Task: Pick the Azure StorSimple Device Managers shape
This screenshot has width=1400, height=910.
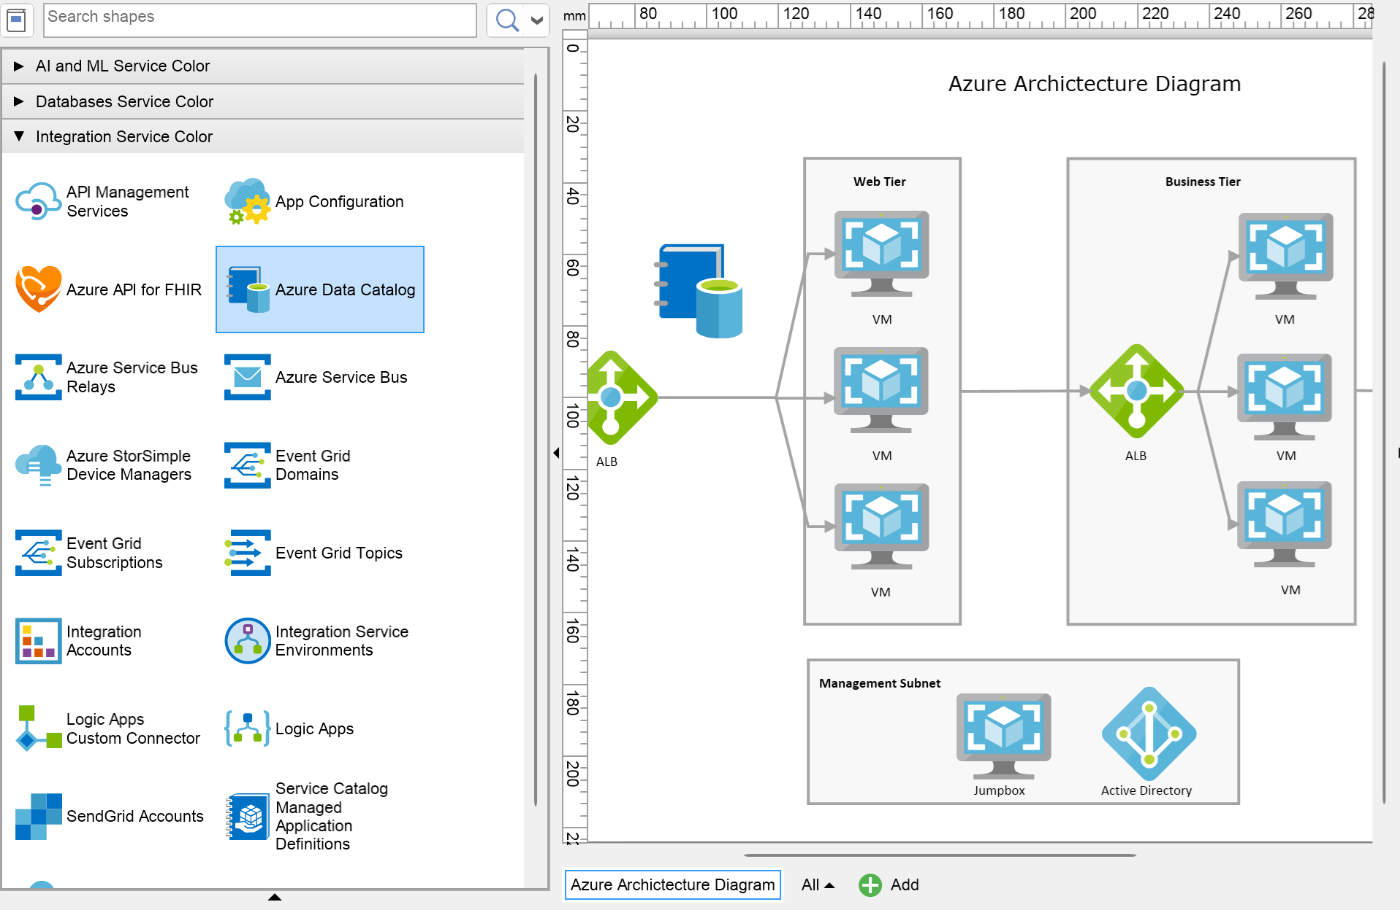Action: click(x=104, y=465)
